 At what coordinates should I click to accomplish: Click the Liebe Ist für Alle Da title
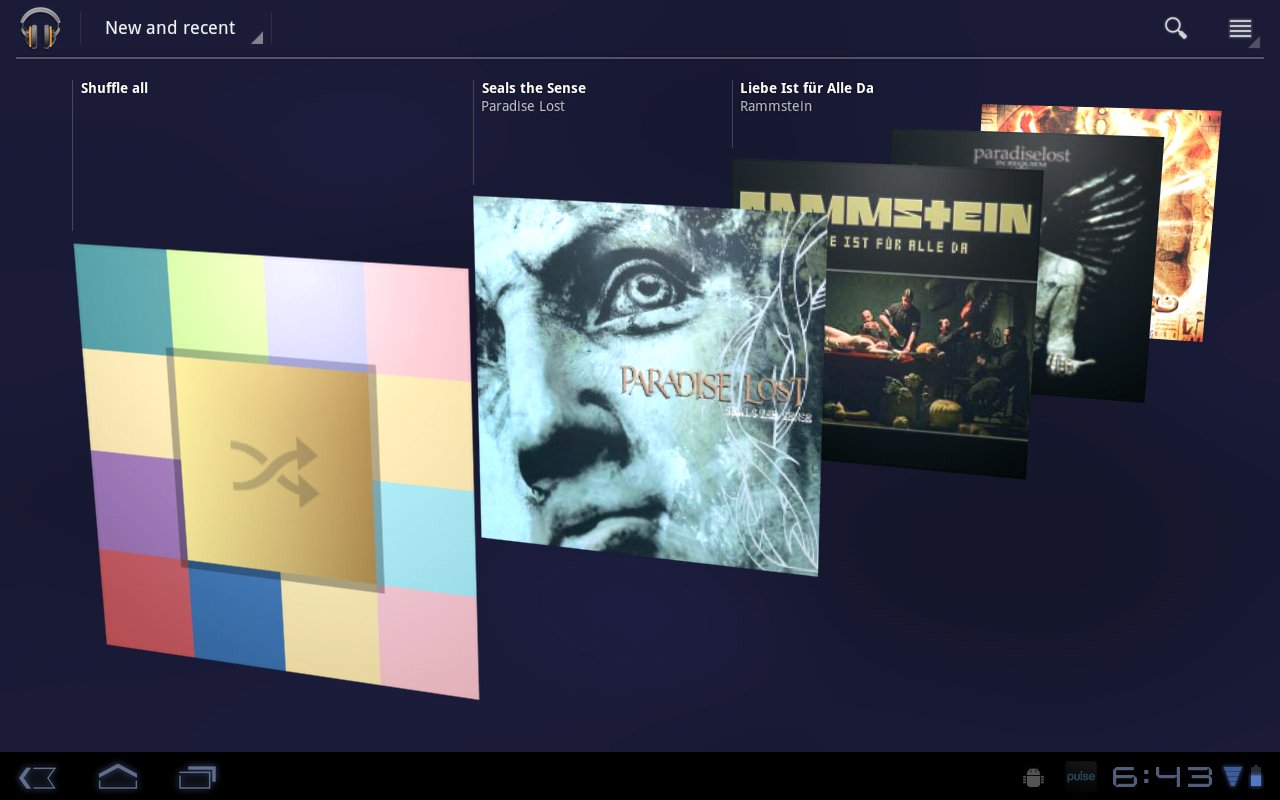806,88
